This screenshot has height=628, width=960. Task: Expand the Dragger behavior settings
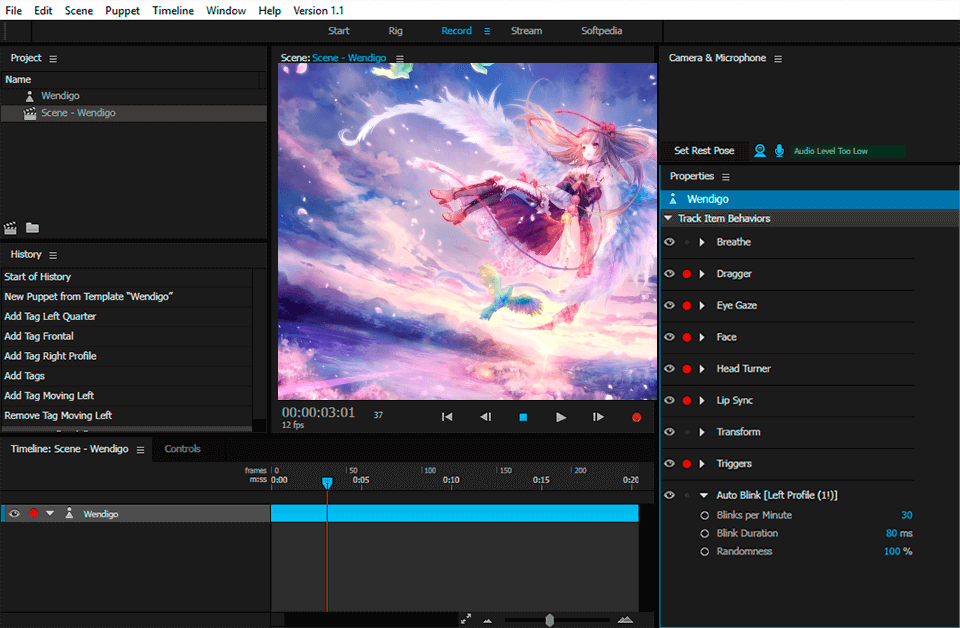tap(702, 274)
